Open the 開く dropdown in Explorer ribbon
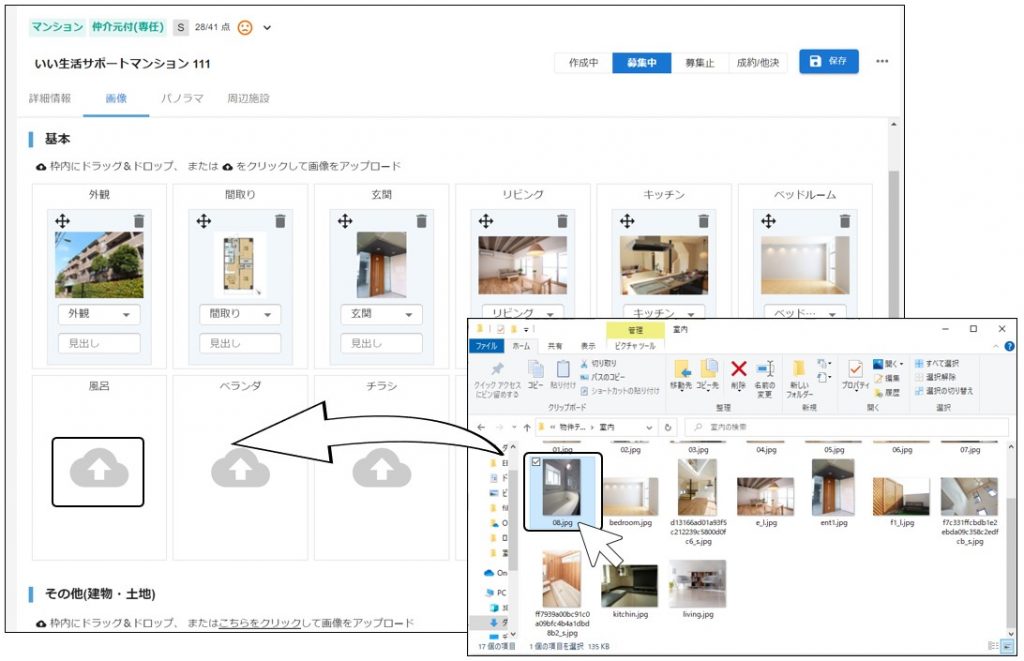1024x661 pixels. (889, 364)
